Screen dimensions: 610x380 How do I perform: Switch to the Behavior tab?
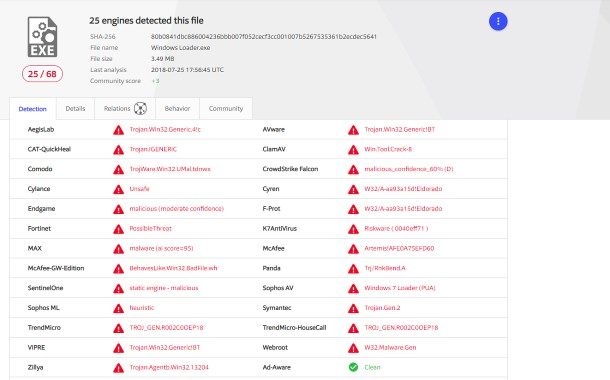tap(177, 109)
